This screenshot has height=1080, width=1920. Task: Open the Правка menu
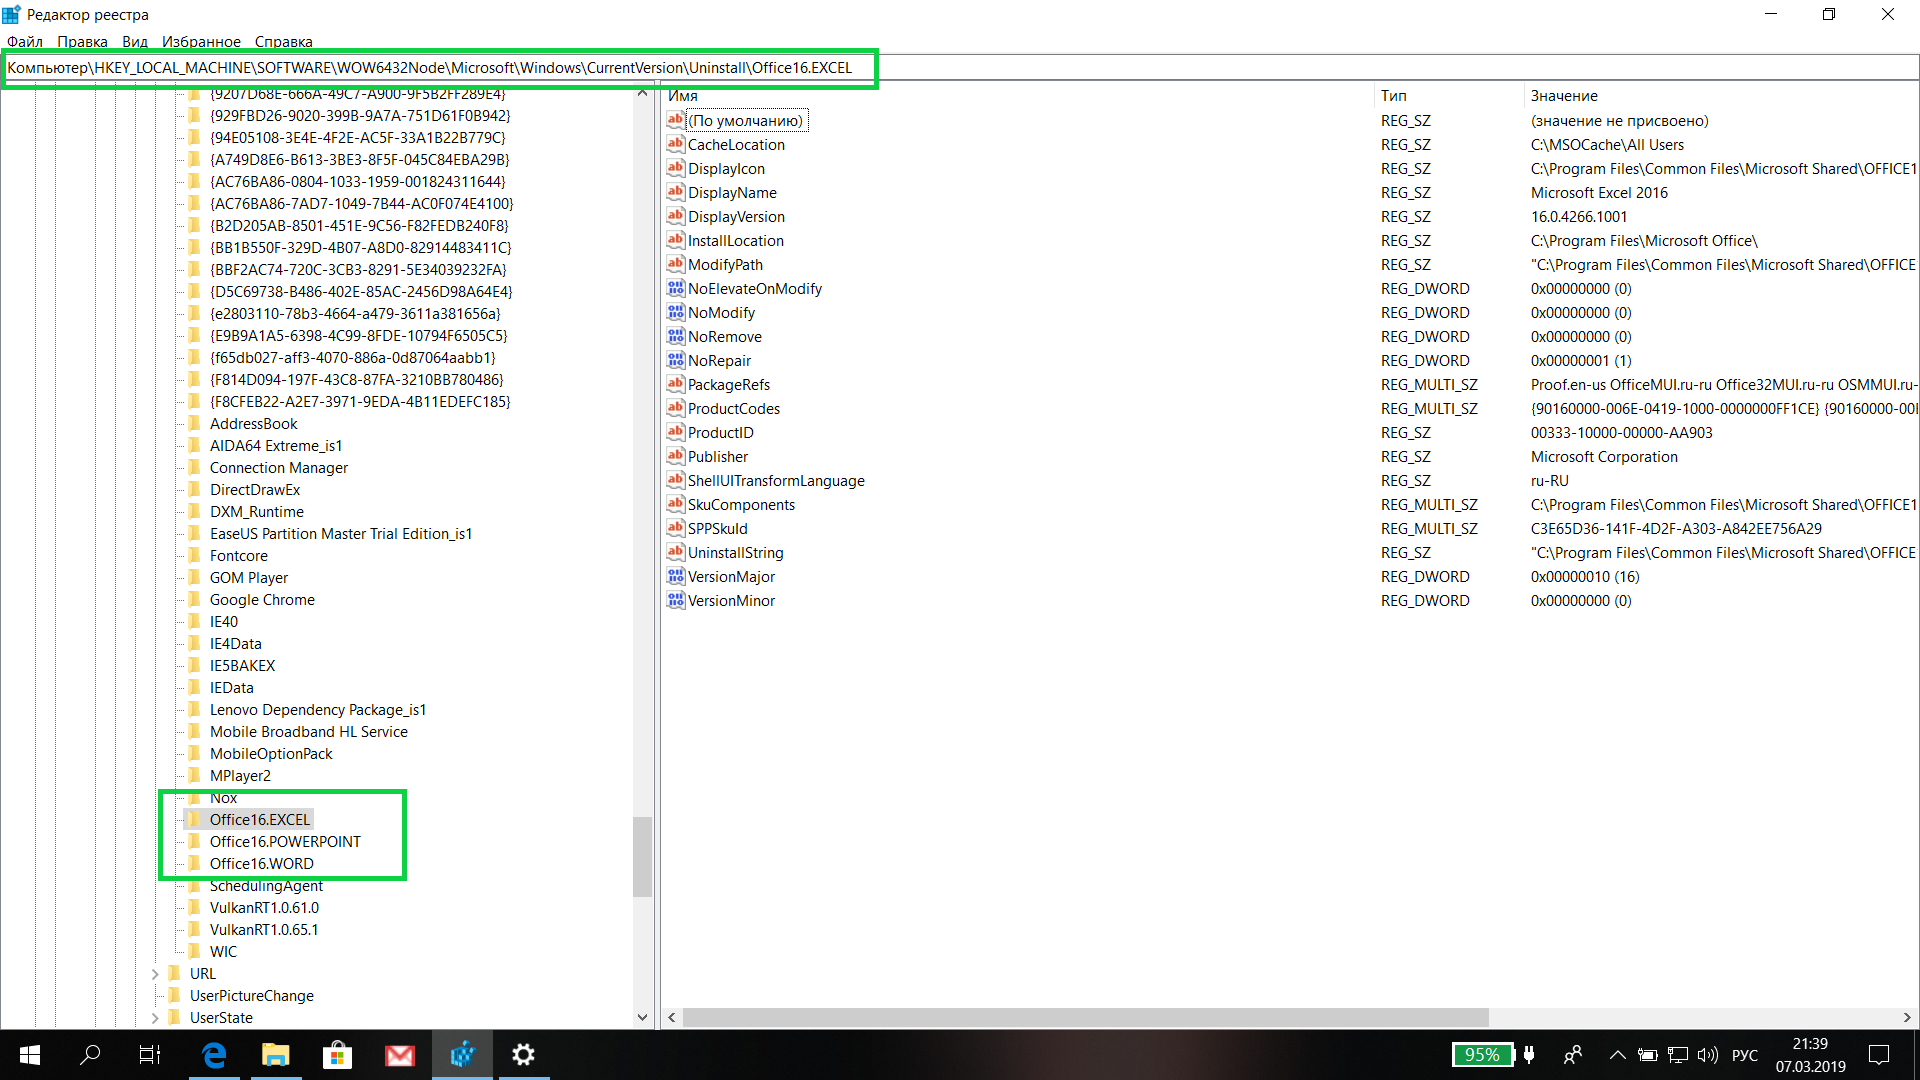(82, 42)
